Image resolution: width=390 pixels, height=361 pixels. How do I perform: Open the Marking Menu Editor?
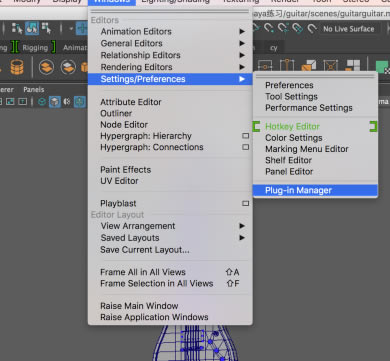(x=315, y=149)
